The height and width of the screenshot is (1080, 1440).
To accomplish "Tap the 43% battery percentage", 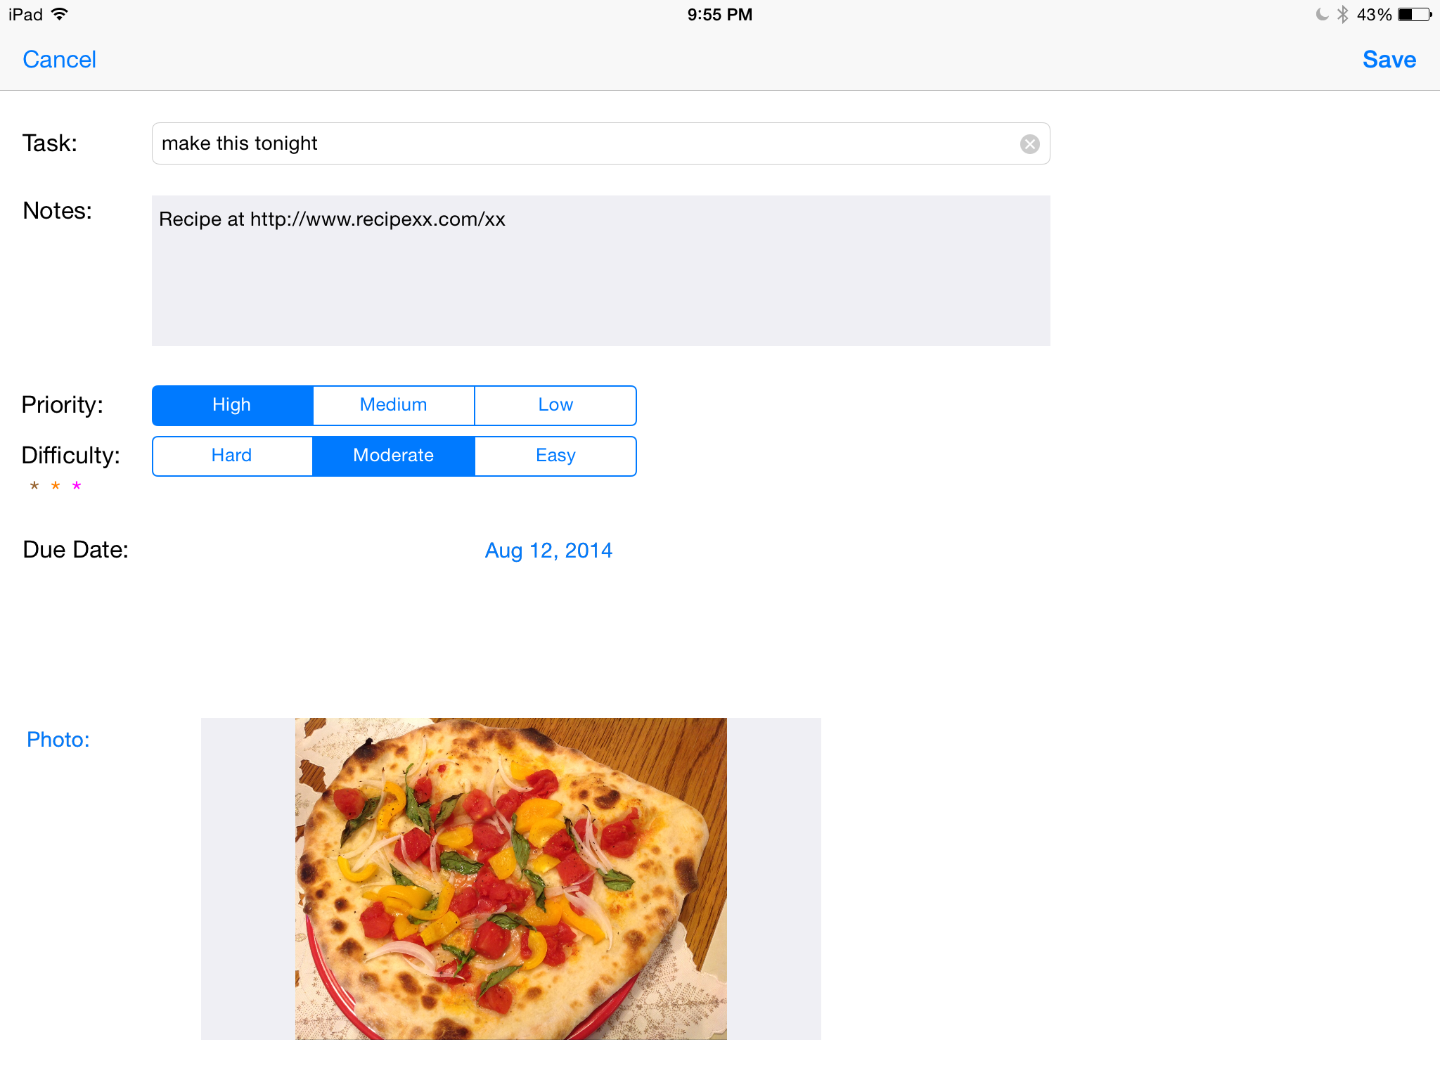I will pos(1374,14).
